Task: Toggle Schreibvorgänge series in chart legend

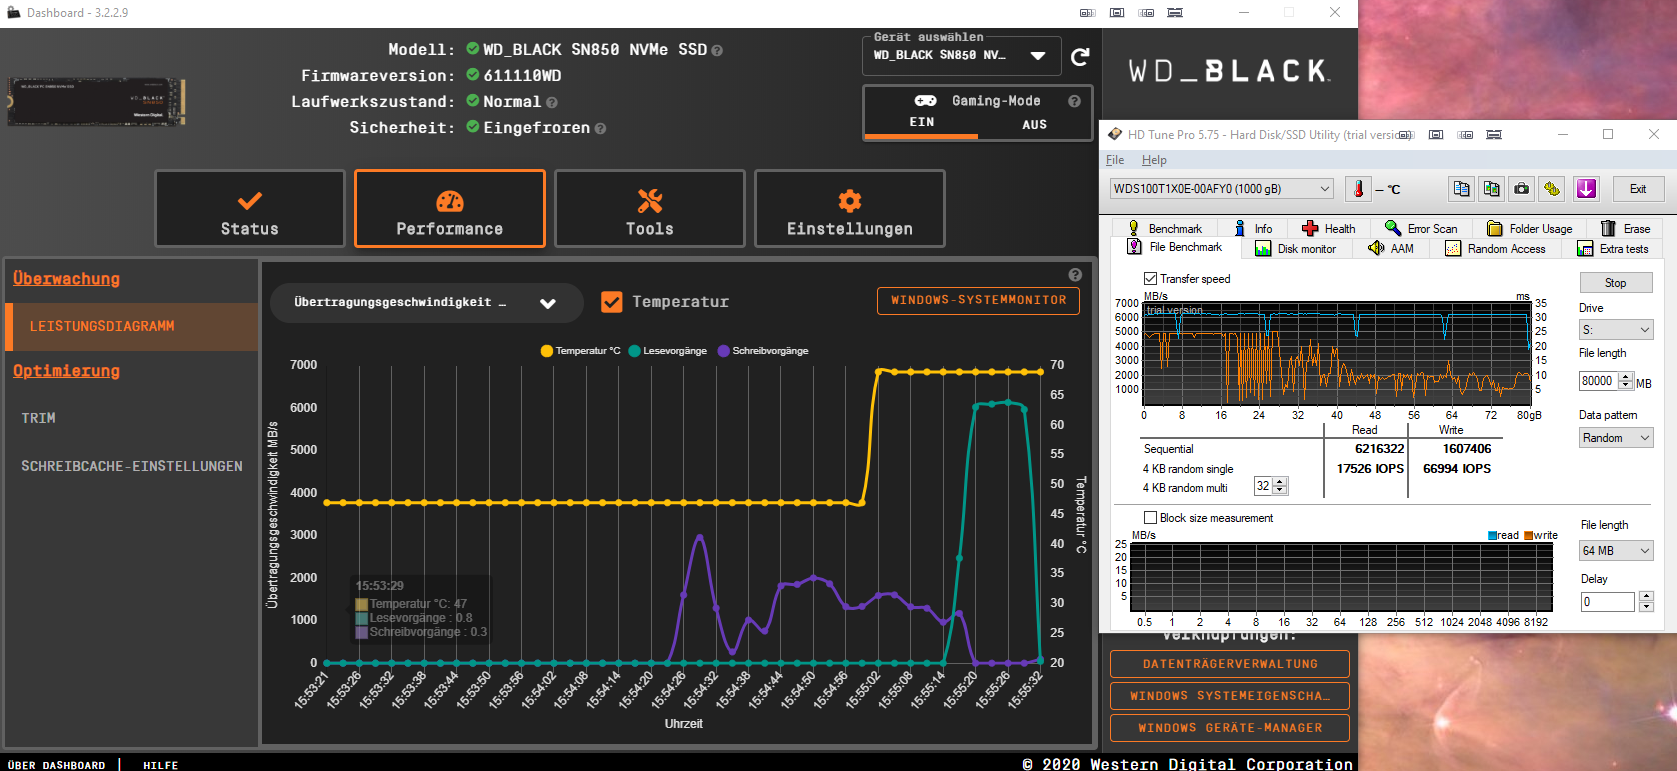Action: click(x=763, y=351)
